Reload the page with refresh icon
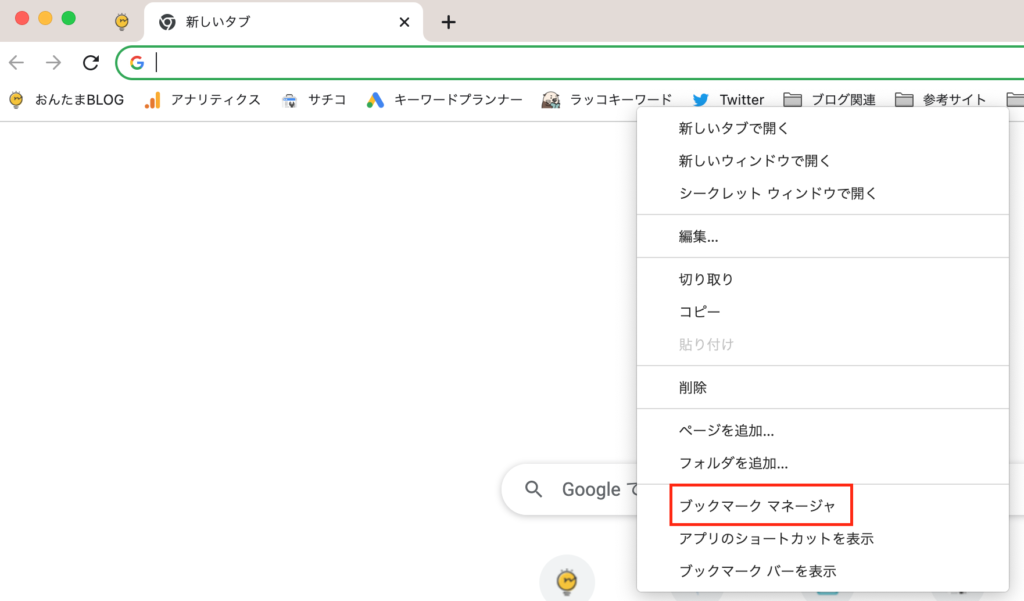The height and width of the screenshot is (601, 1024). click(91, 63)
